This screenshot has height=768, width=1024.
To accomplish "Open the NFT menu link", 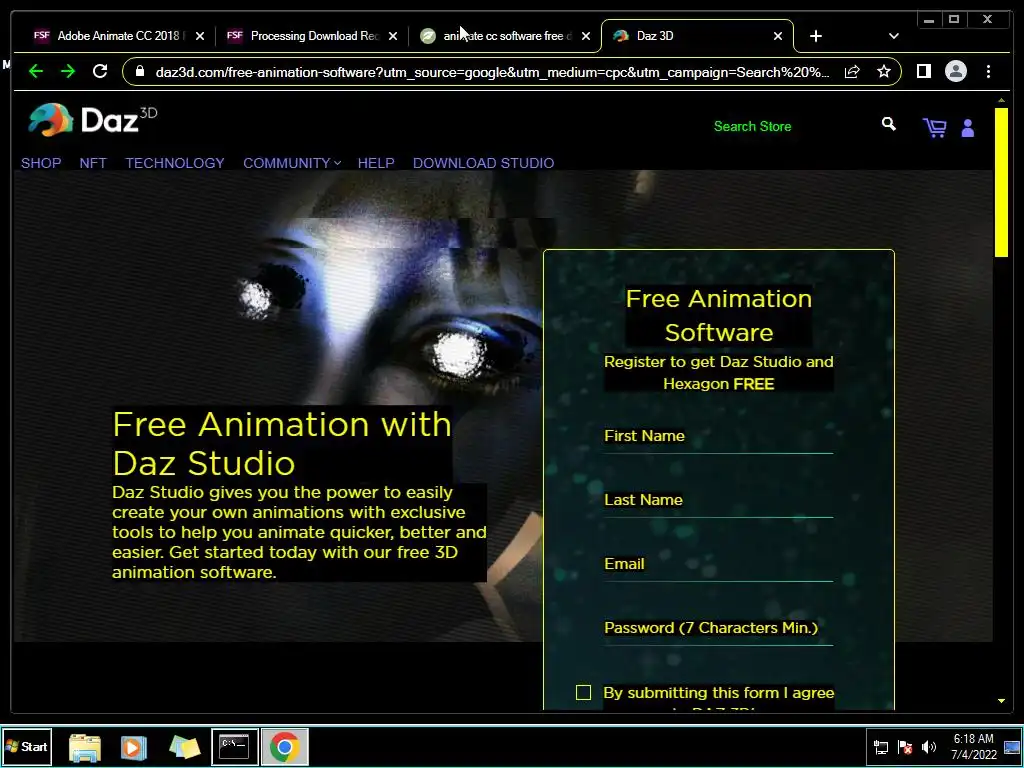I will pyautogui.click(x=93, y=163).
